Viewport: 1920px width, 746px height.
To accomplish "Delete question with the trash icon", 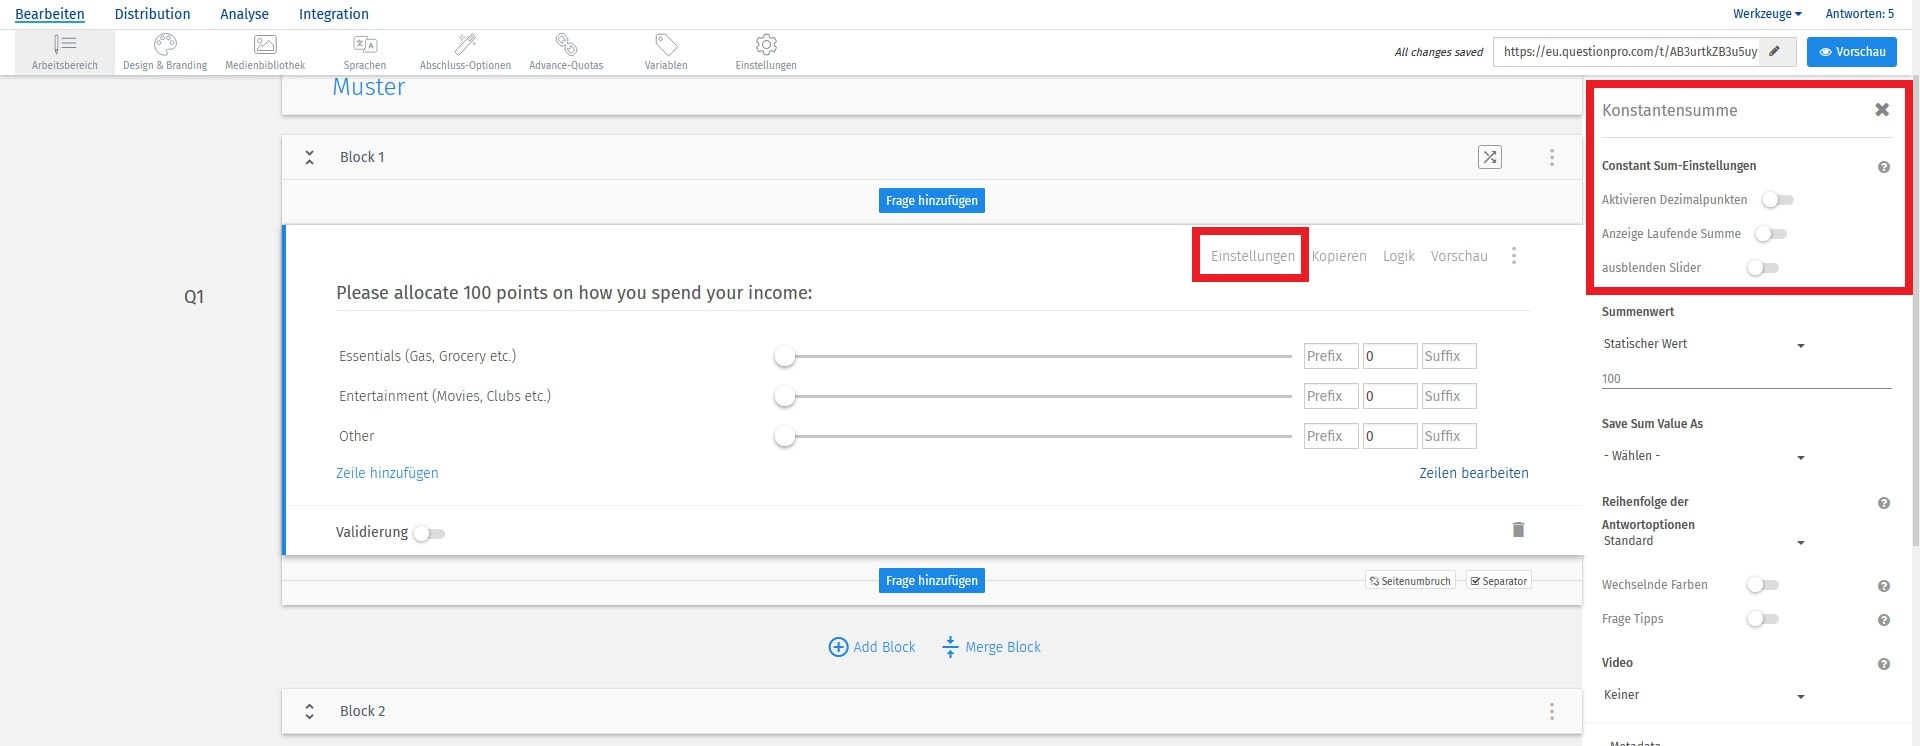I will [x=1518, y=530].
